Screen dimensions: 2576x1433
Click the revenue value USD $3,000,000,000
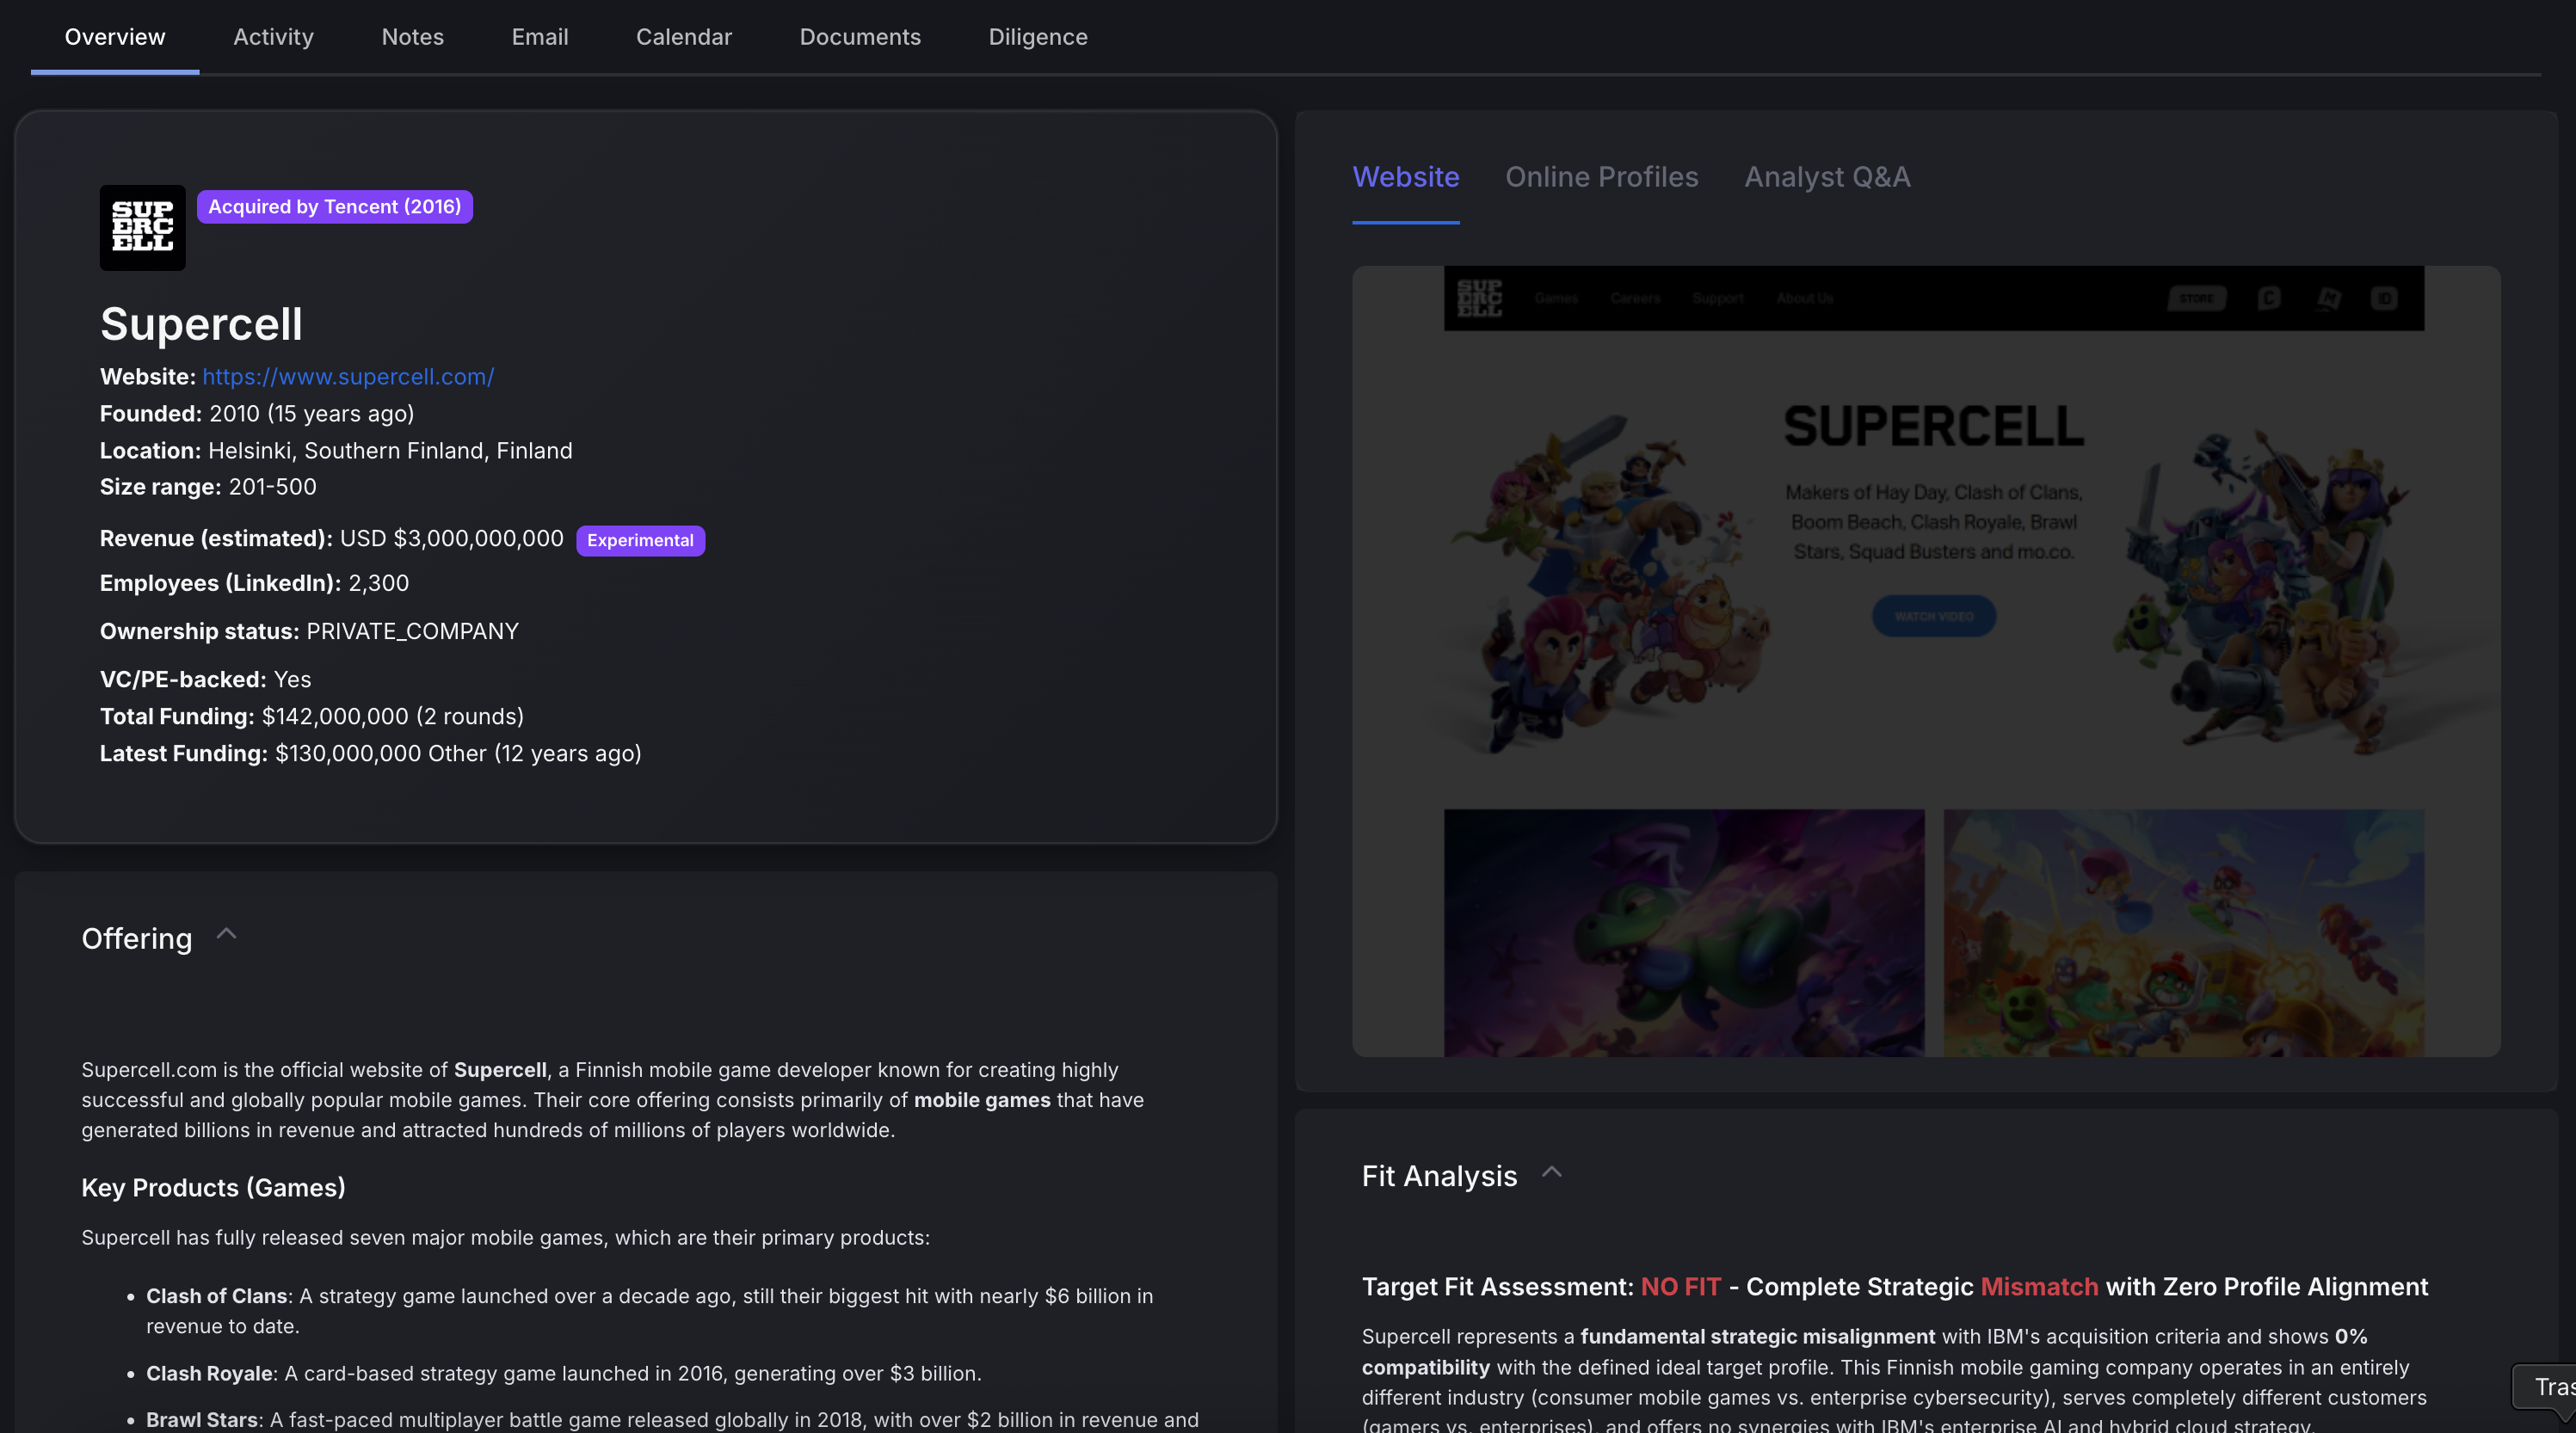pos(452,539)
